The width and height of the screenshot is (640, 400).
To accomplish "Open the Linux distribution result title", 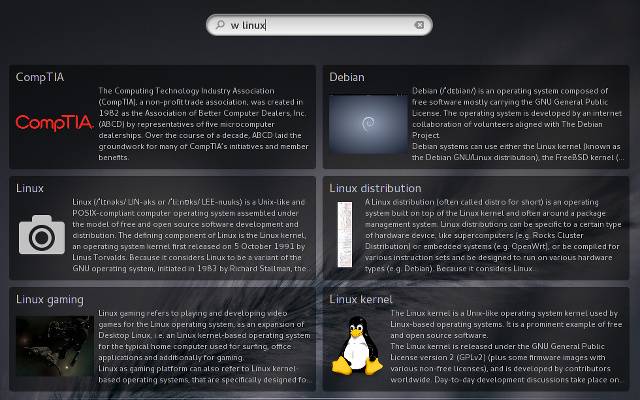I will [x=375, y=188].
